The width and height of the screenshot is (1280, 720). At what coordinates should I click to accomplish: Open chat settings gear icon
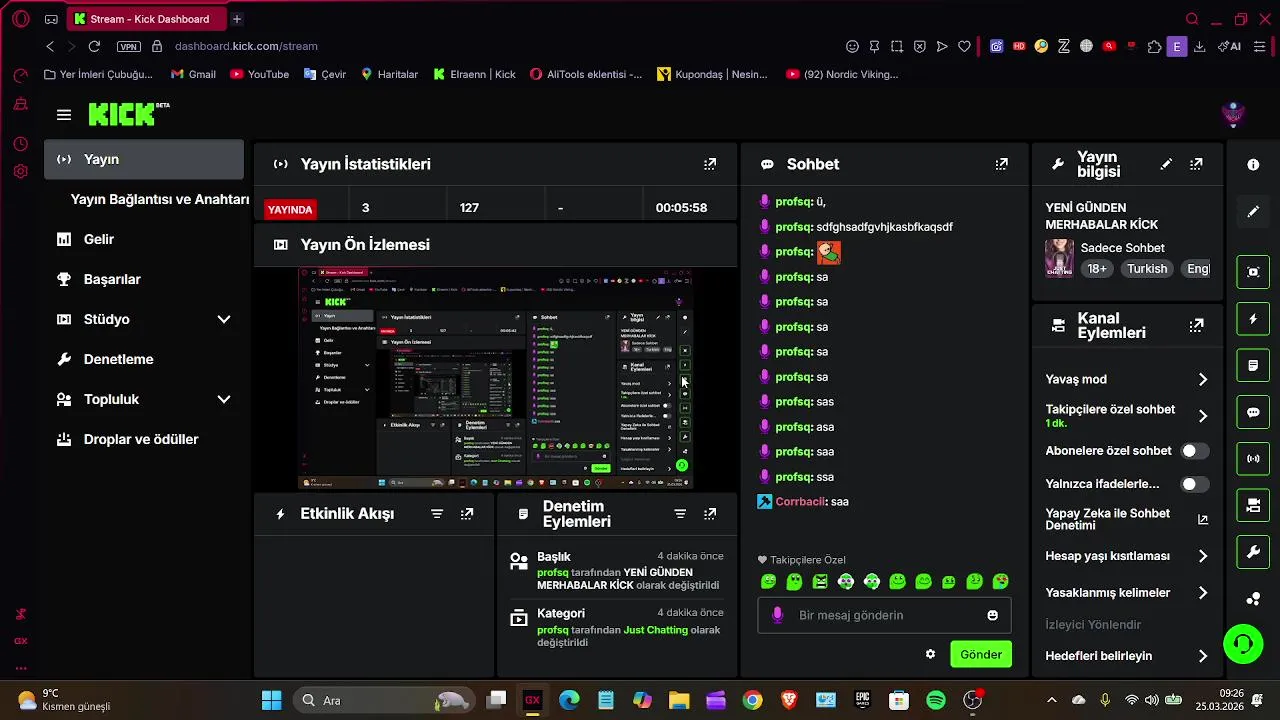pos(930,654)
